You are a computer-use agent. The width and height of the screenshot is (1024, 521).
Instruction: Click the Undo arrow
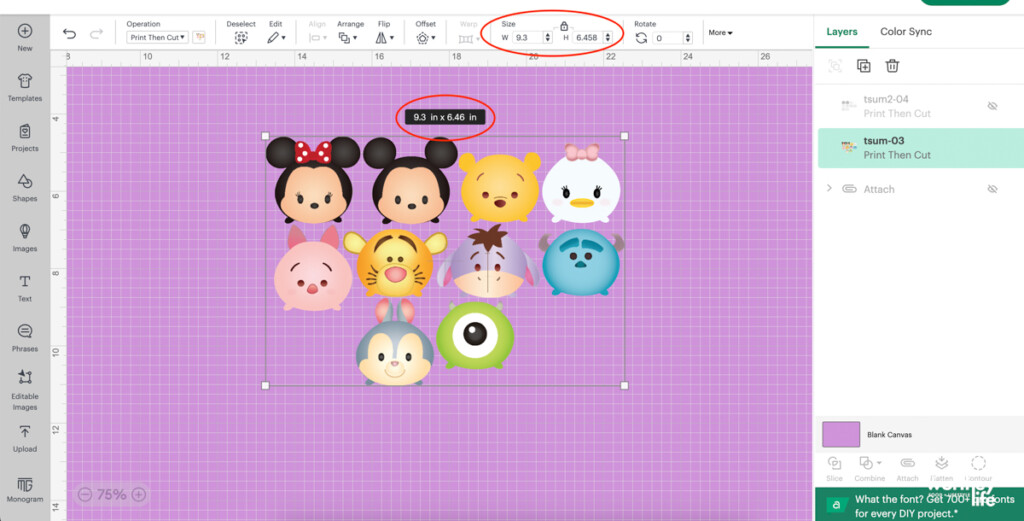click(x=69, y=35)
